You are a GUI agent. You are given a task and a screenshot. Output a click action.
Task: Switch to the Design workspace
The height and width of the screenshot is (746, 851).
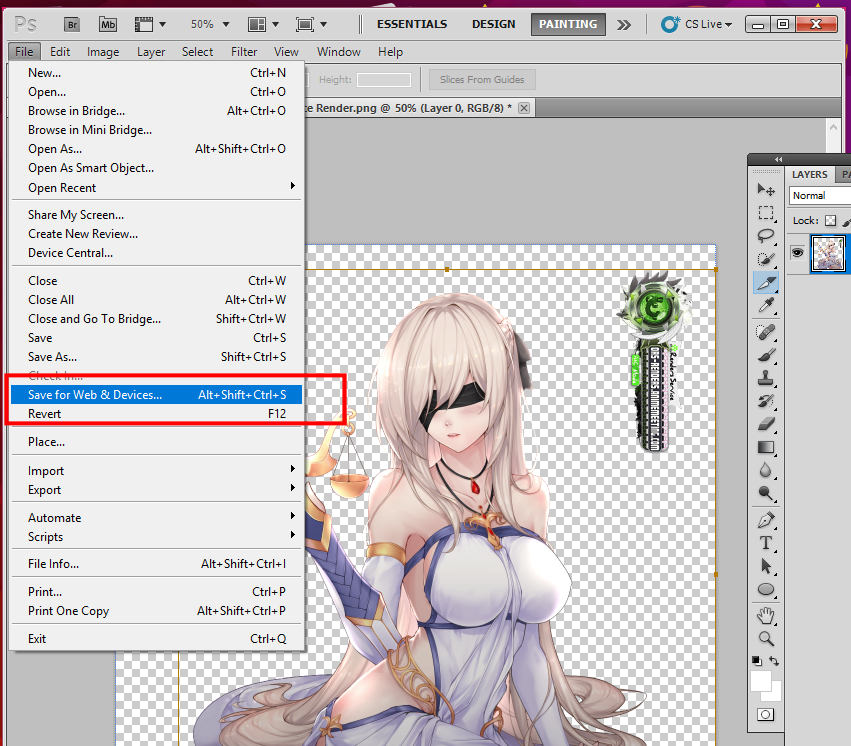click(x=493, y=24)
